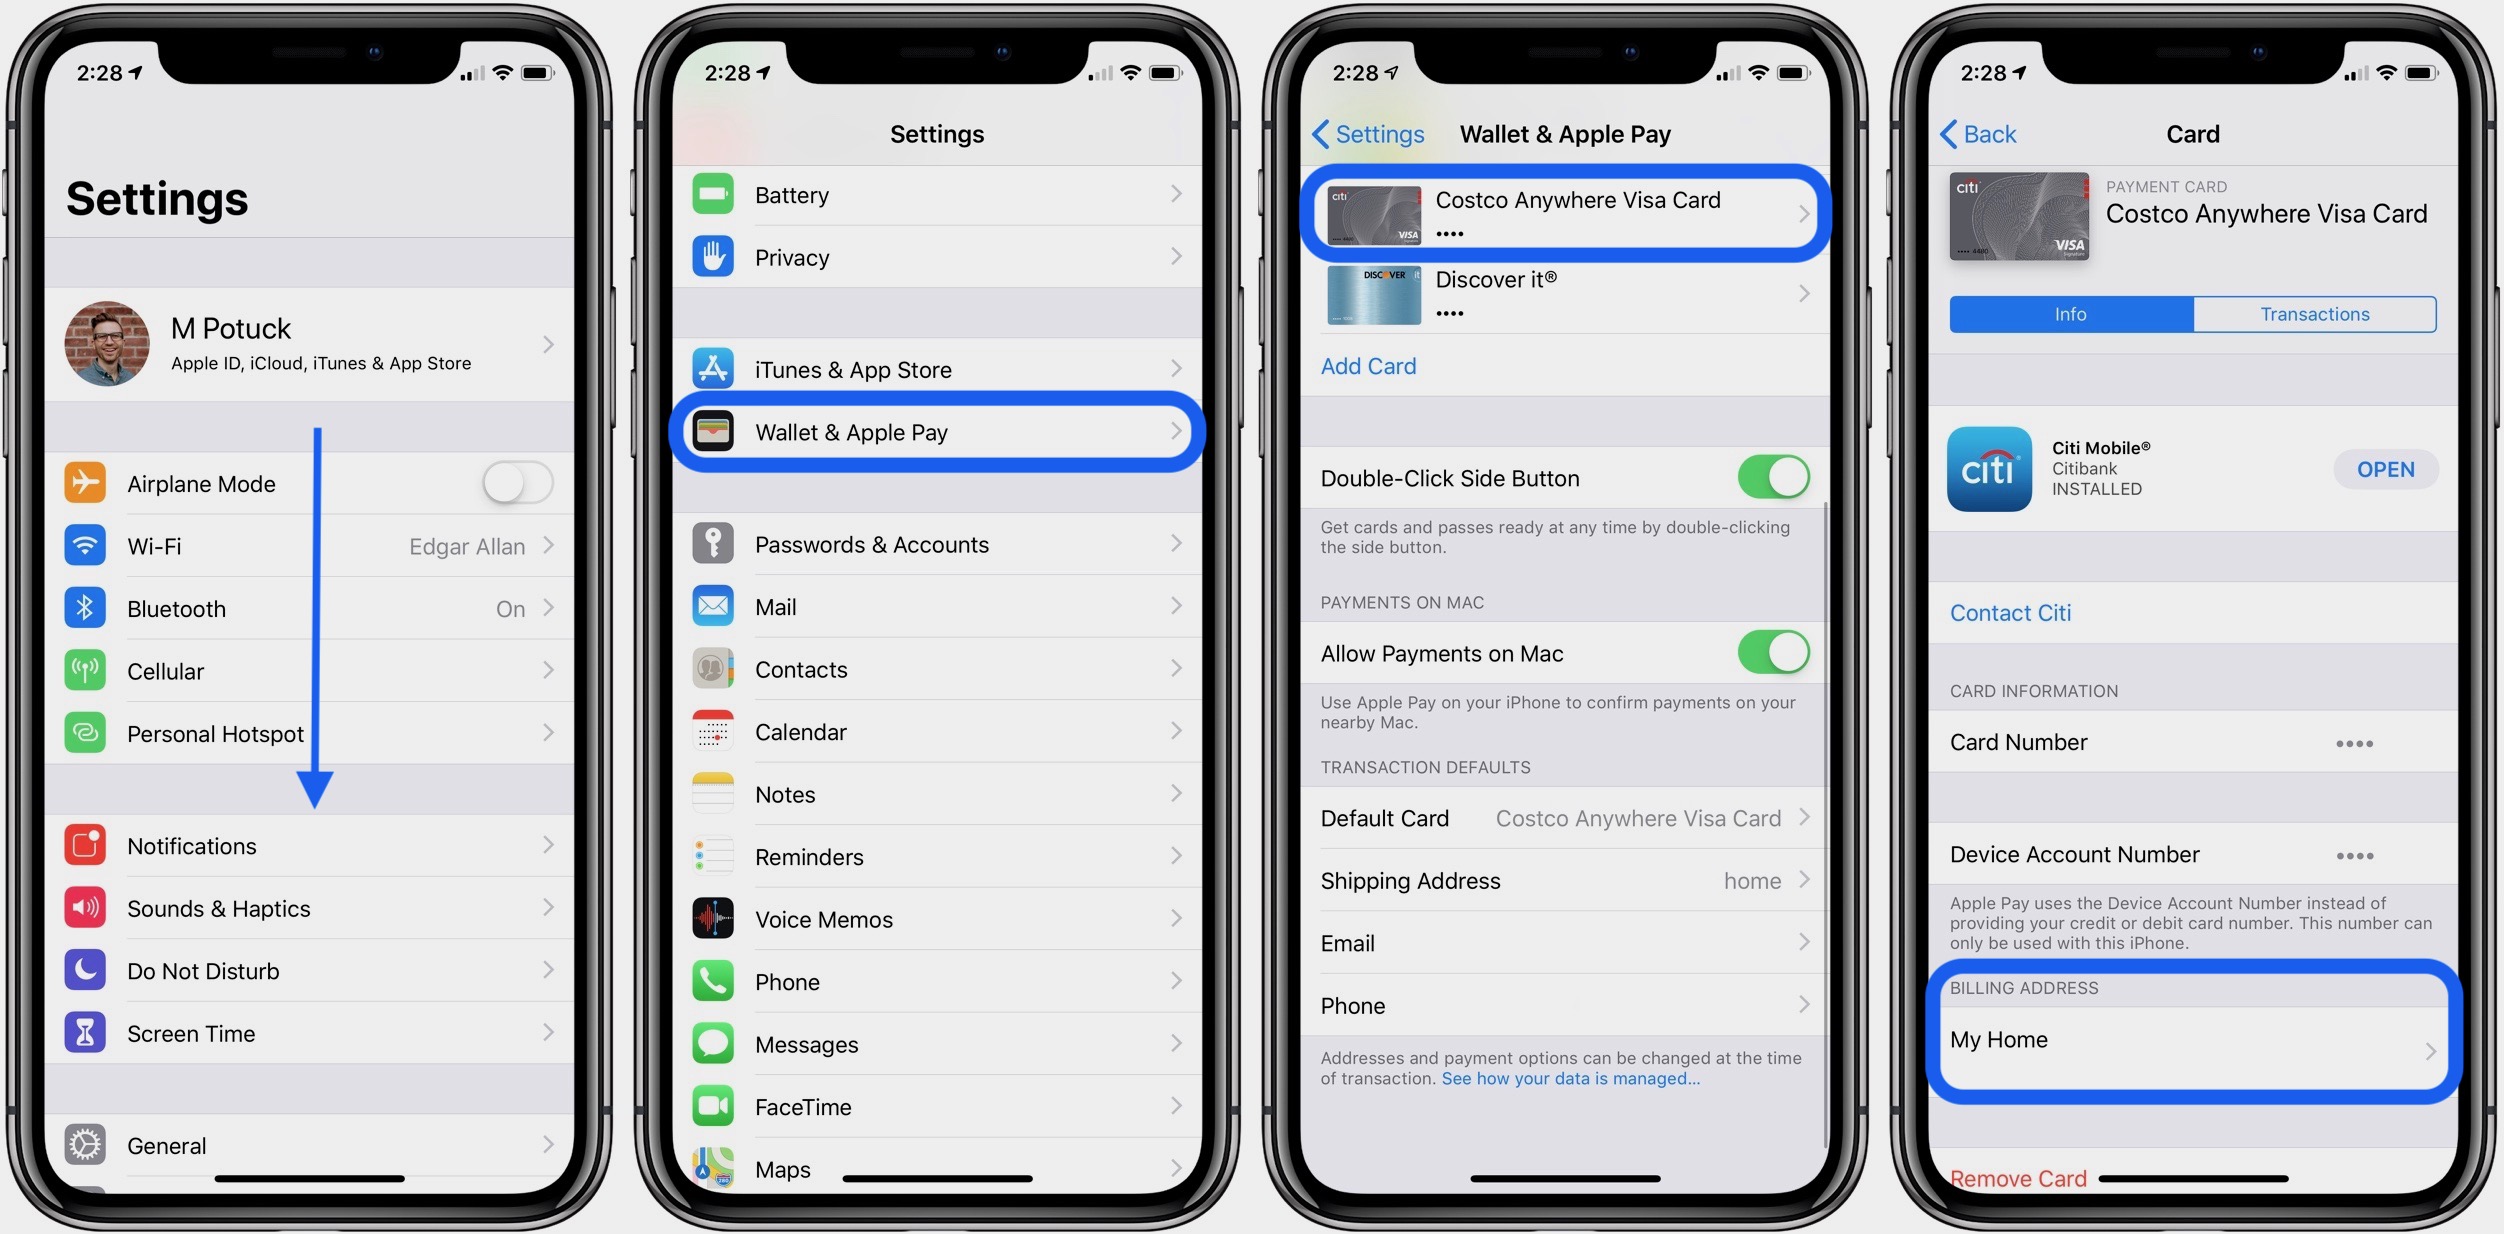Open Wi-Fi settings row

point(311,544)
